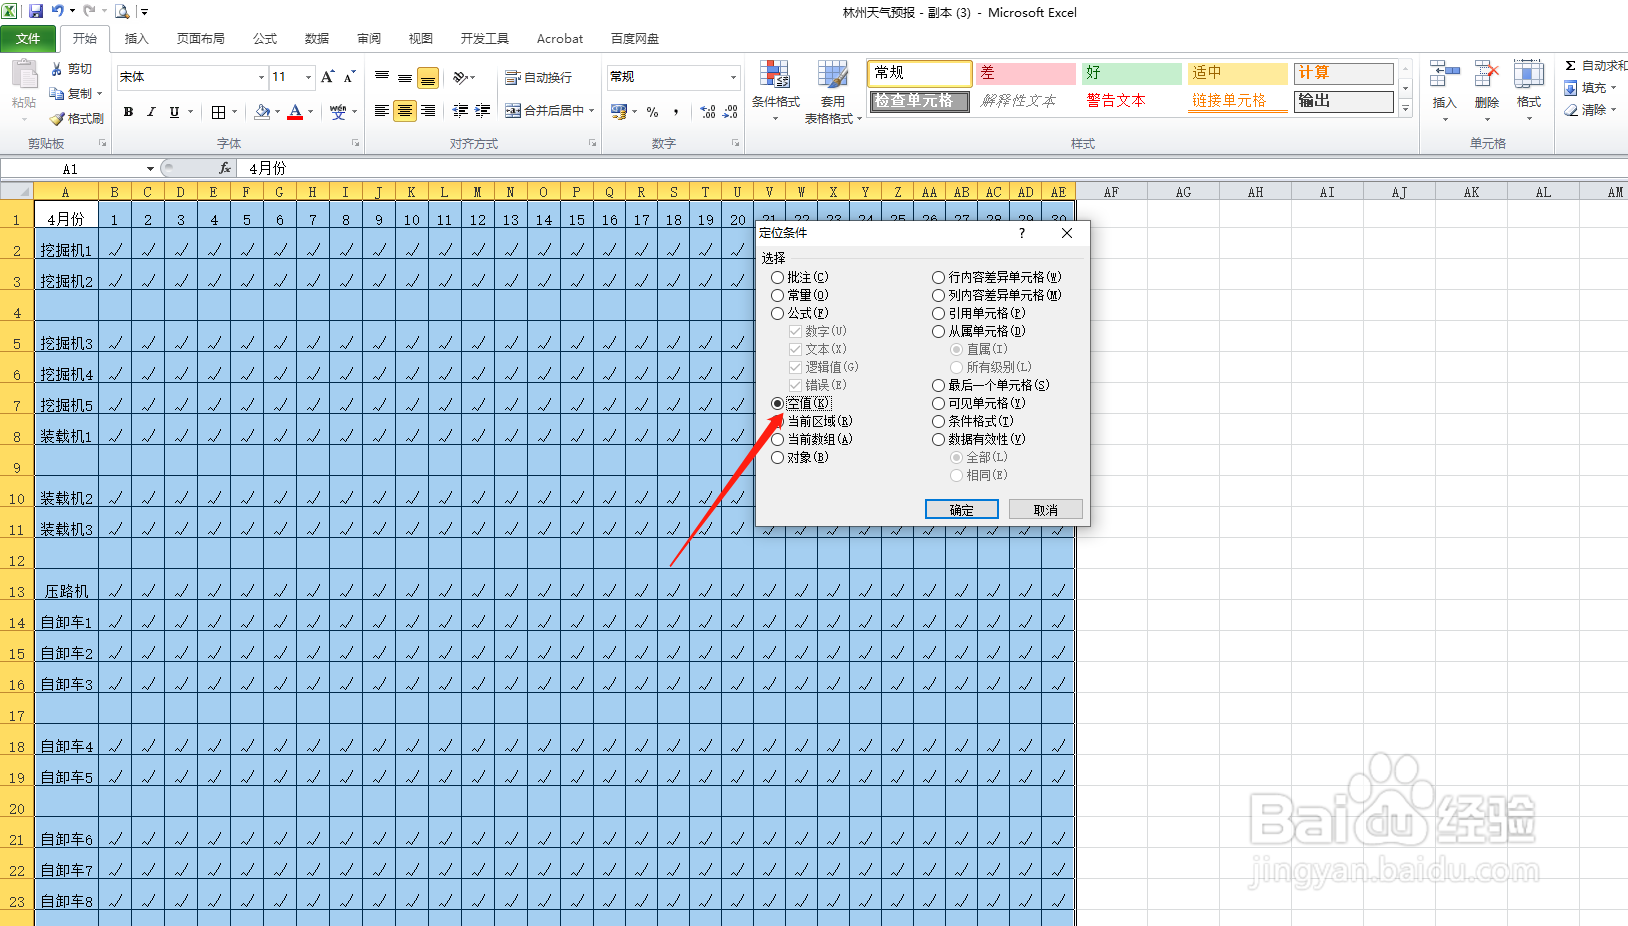Click the formula bar input showing 4月份
The image size is (1628, 926).
[x=930, y=168]
